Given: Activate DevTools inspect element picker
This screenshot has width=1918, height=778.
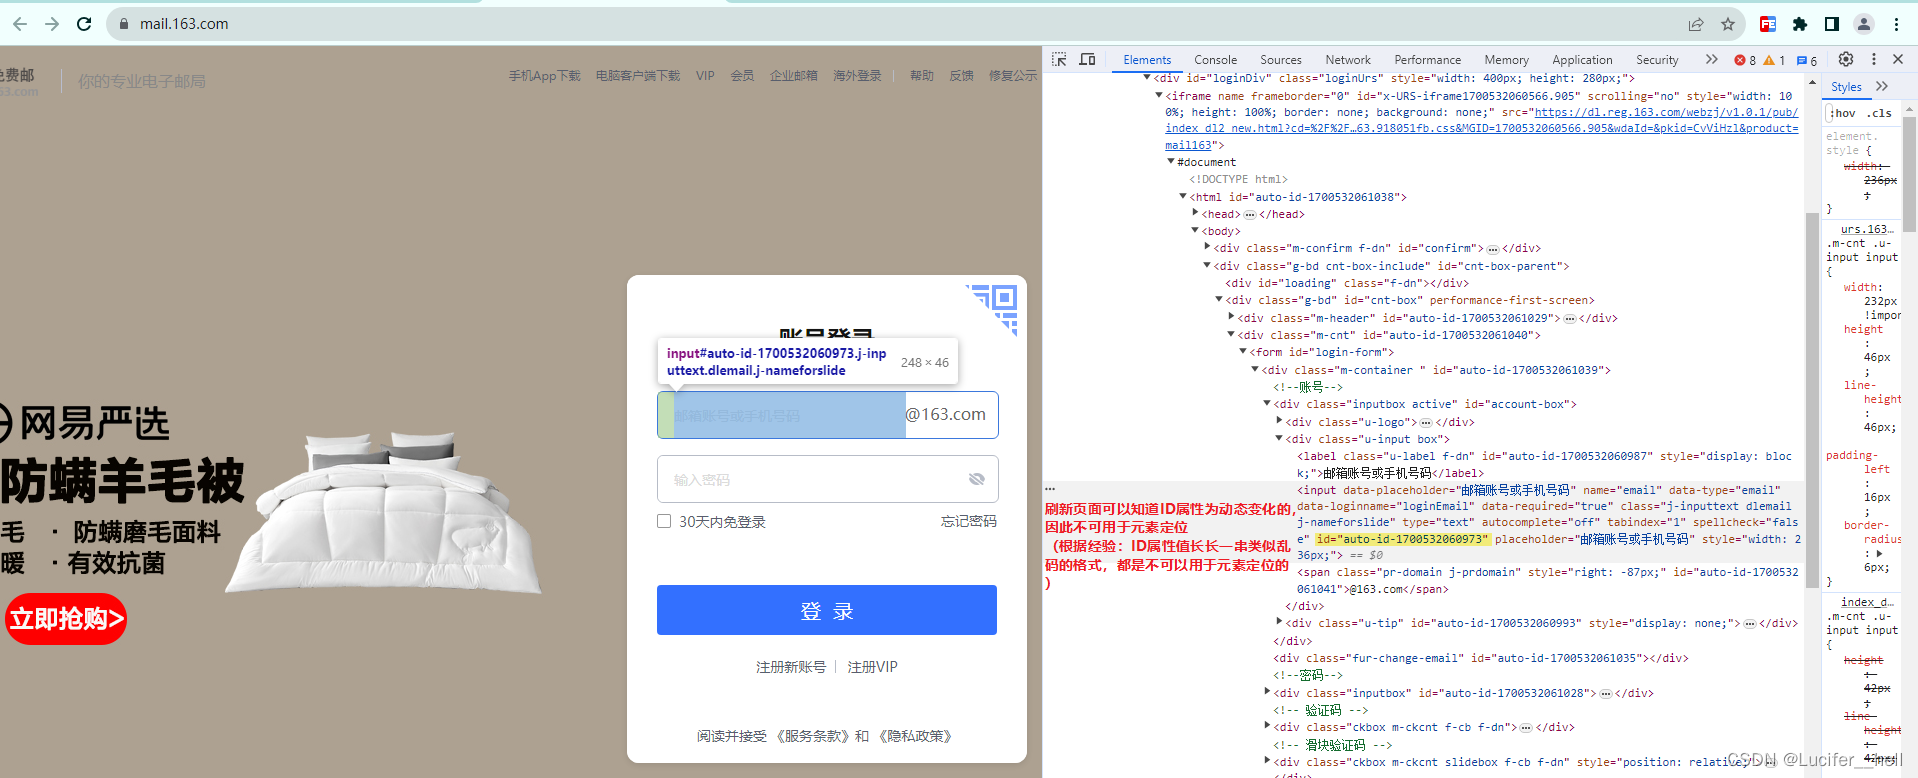Looking at the screenshot, I should coord(1059,60).
